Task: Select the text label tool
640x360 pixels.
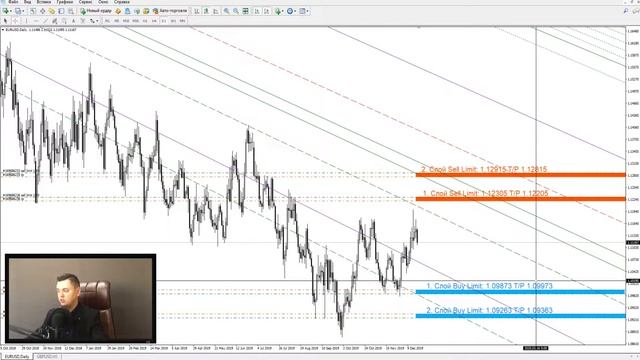Action: click(83, 20)
